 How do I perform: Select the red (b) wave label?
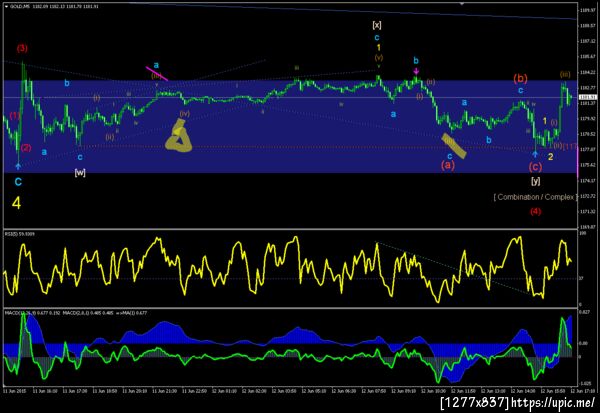coord(520,78)
